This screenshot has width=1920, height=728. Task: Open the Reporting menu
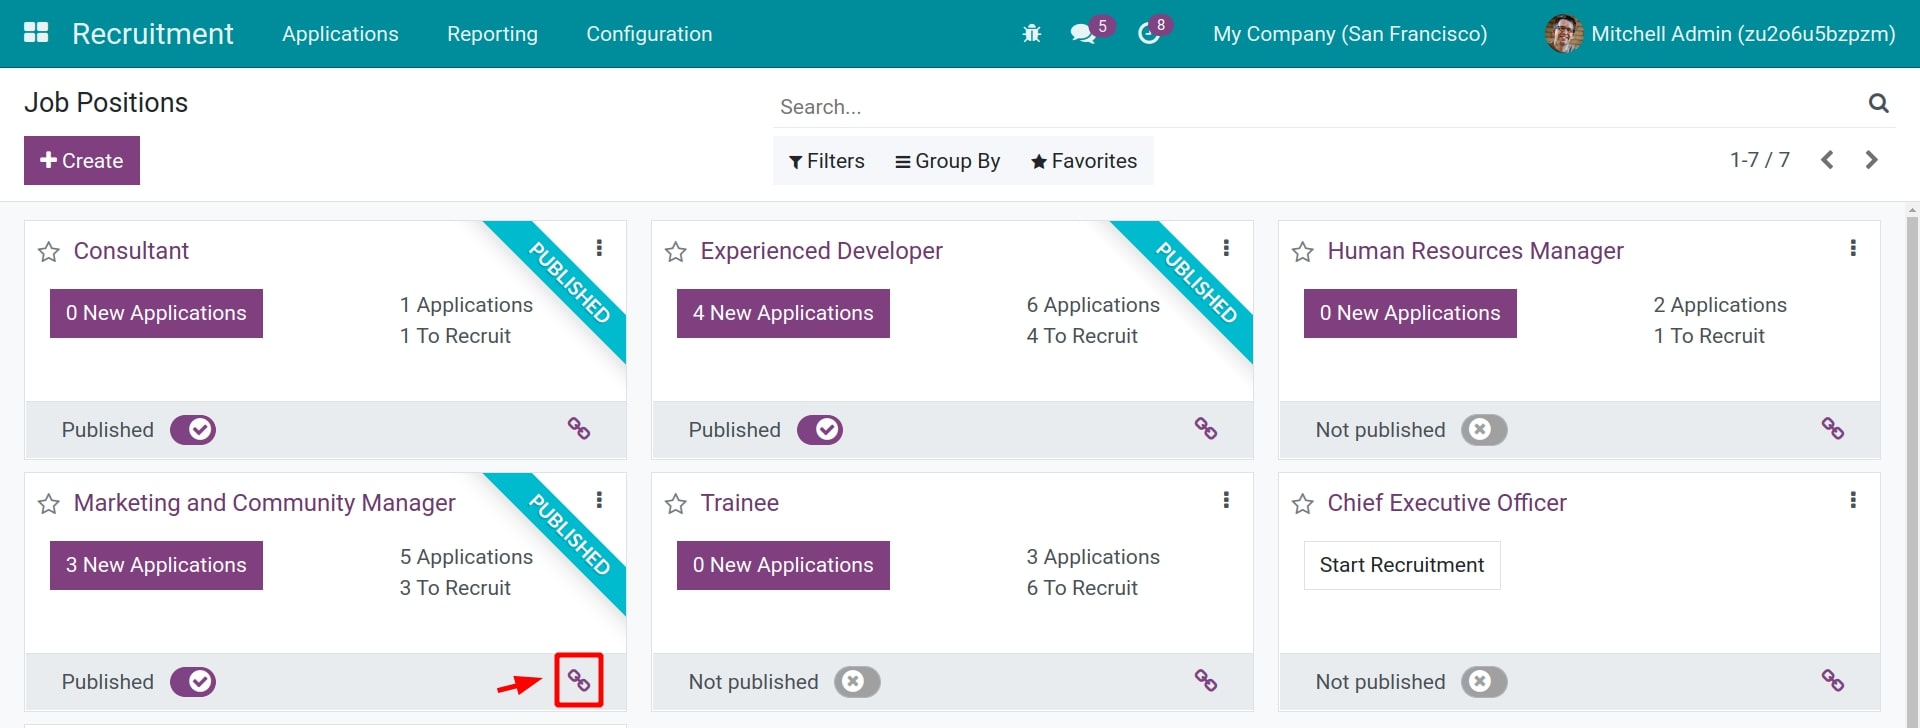492,34
